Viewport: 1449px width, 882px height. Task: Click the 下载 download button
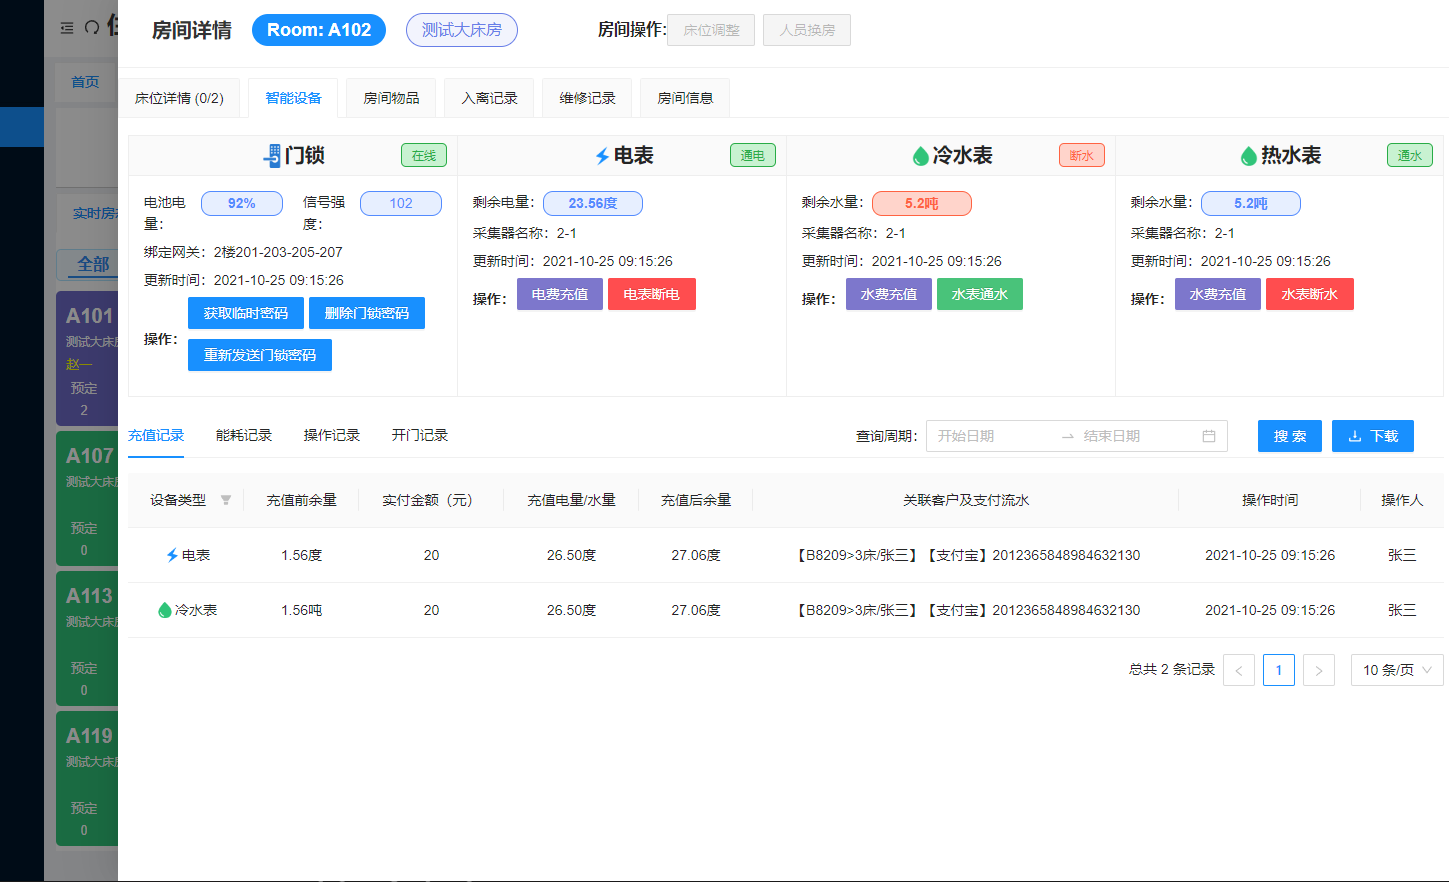point(1373,436)
